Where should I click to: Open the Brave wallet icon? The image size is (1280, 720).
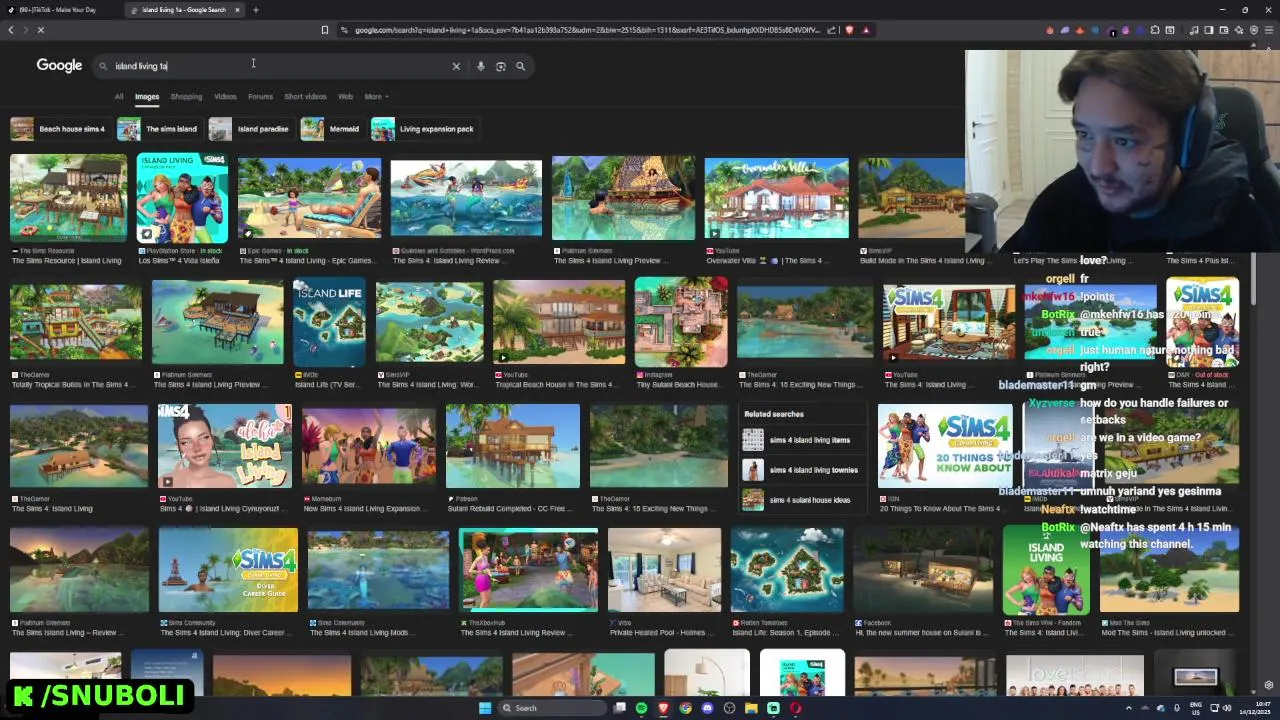1223,30
